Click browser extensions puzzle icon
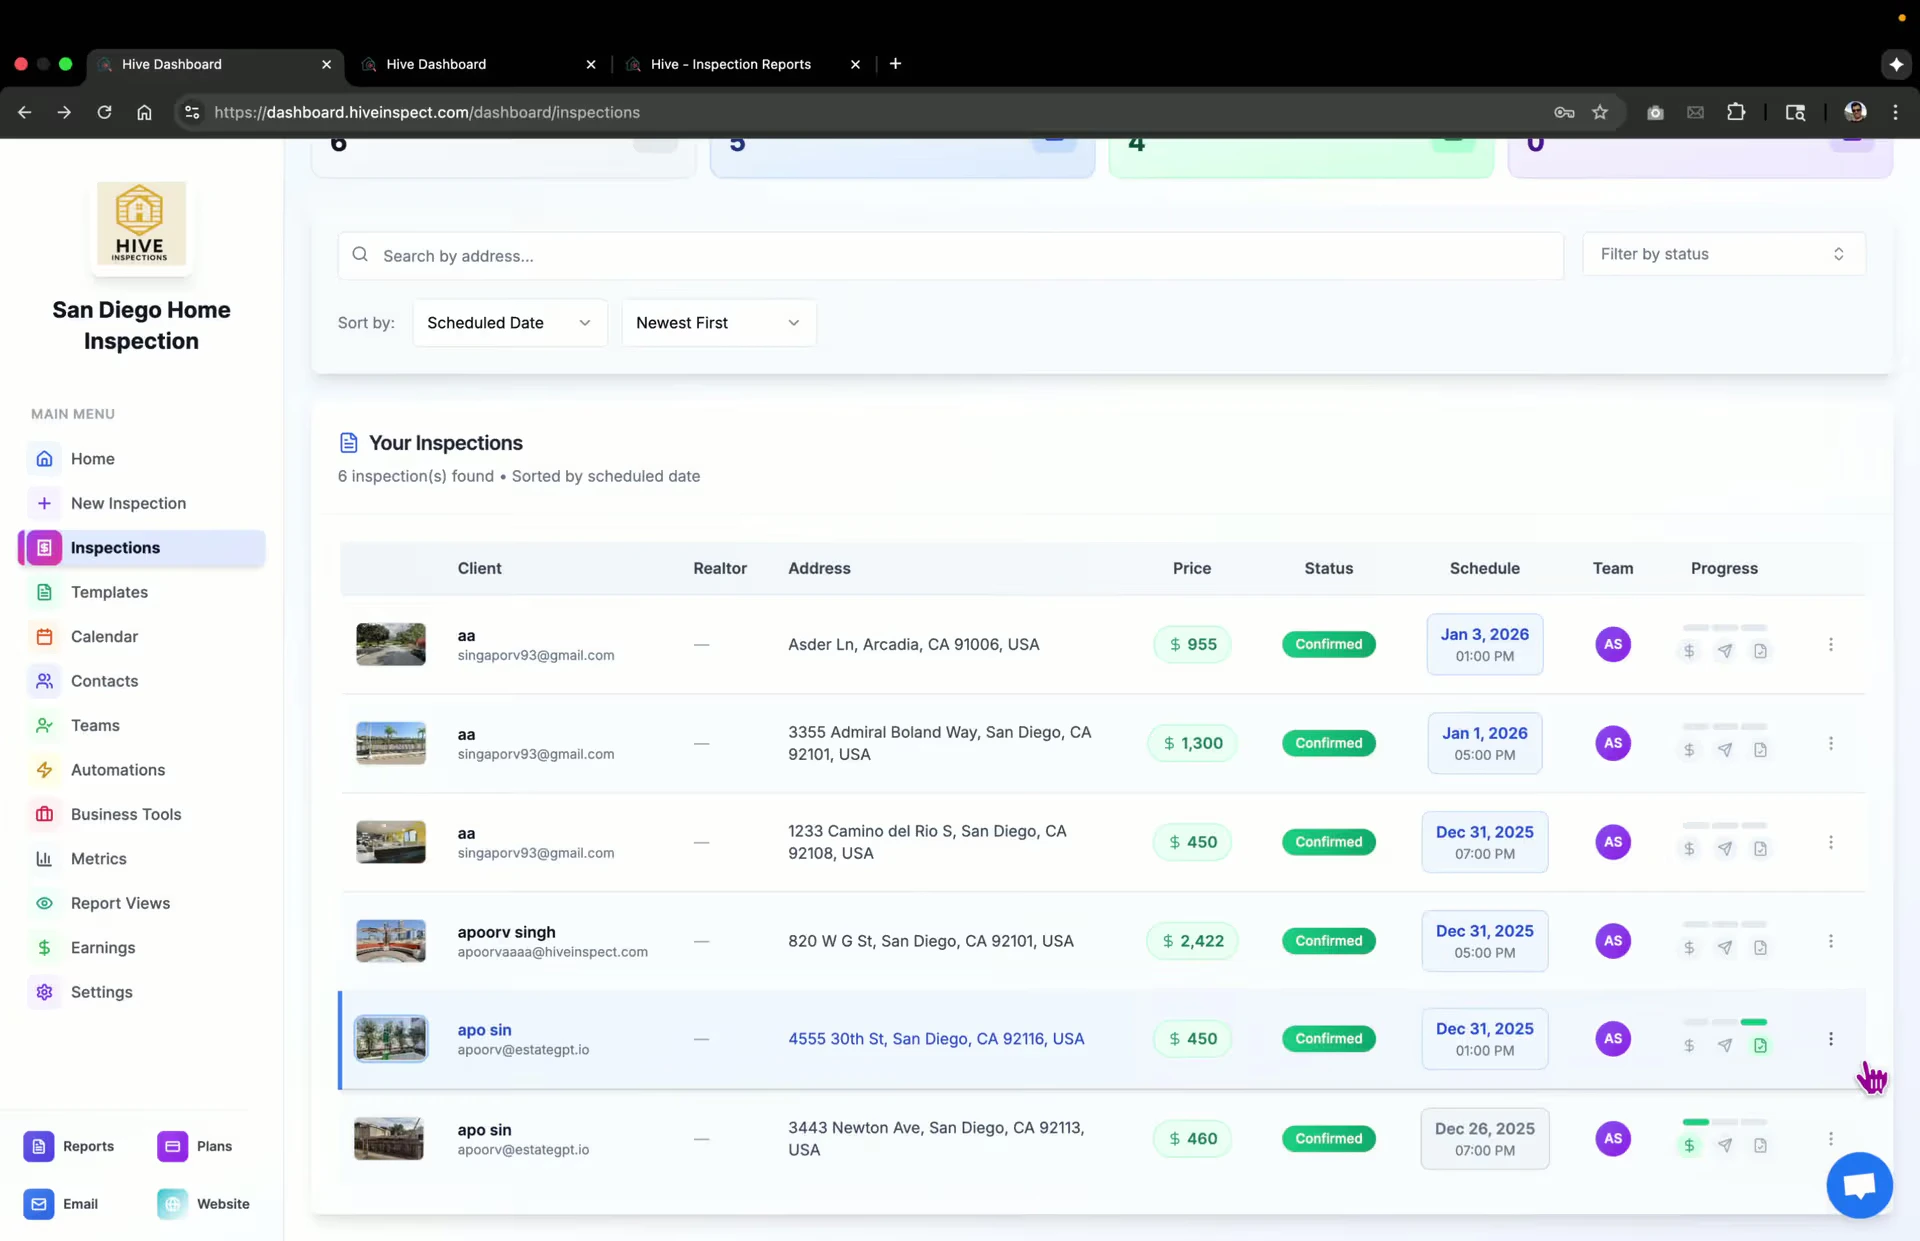Image resolution: width=1920 pixels, height=1241 pixels. (x=1736, y=112)
